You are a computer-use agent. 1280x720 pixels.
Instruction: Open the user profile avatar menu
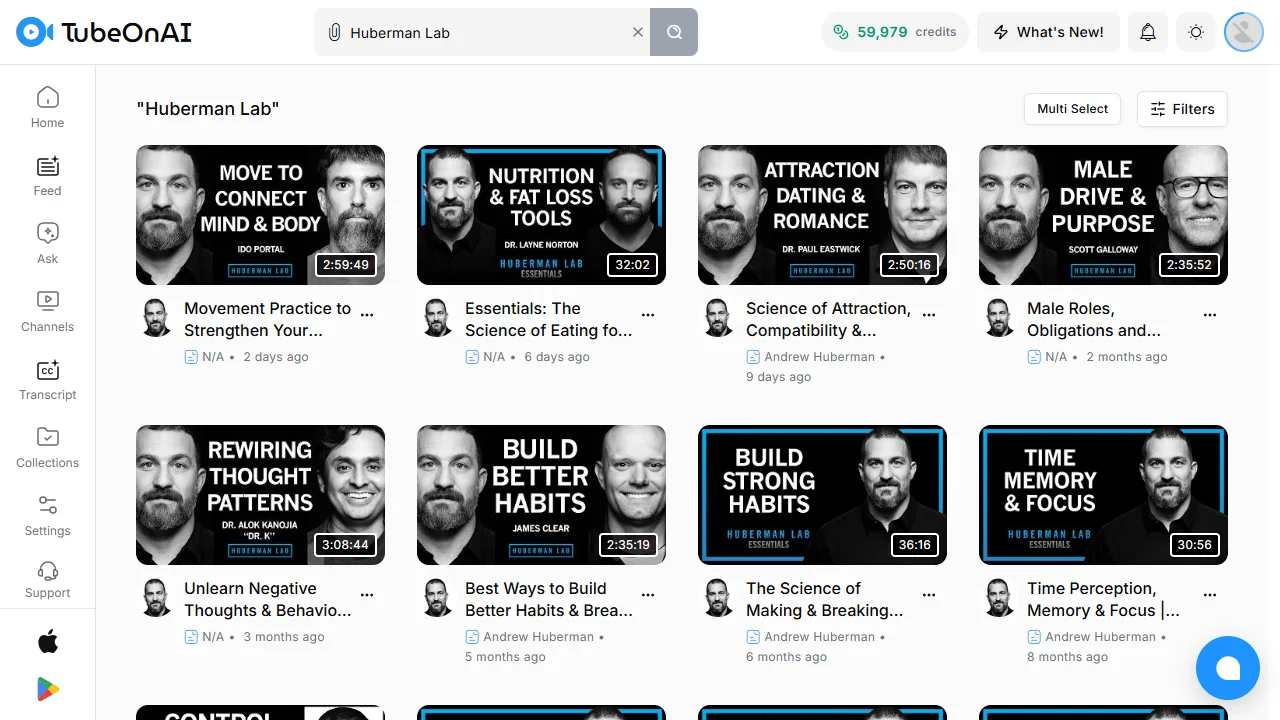click(1244, 32)
